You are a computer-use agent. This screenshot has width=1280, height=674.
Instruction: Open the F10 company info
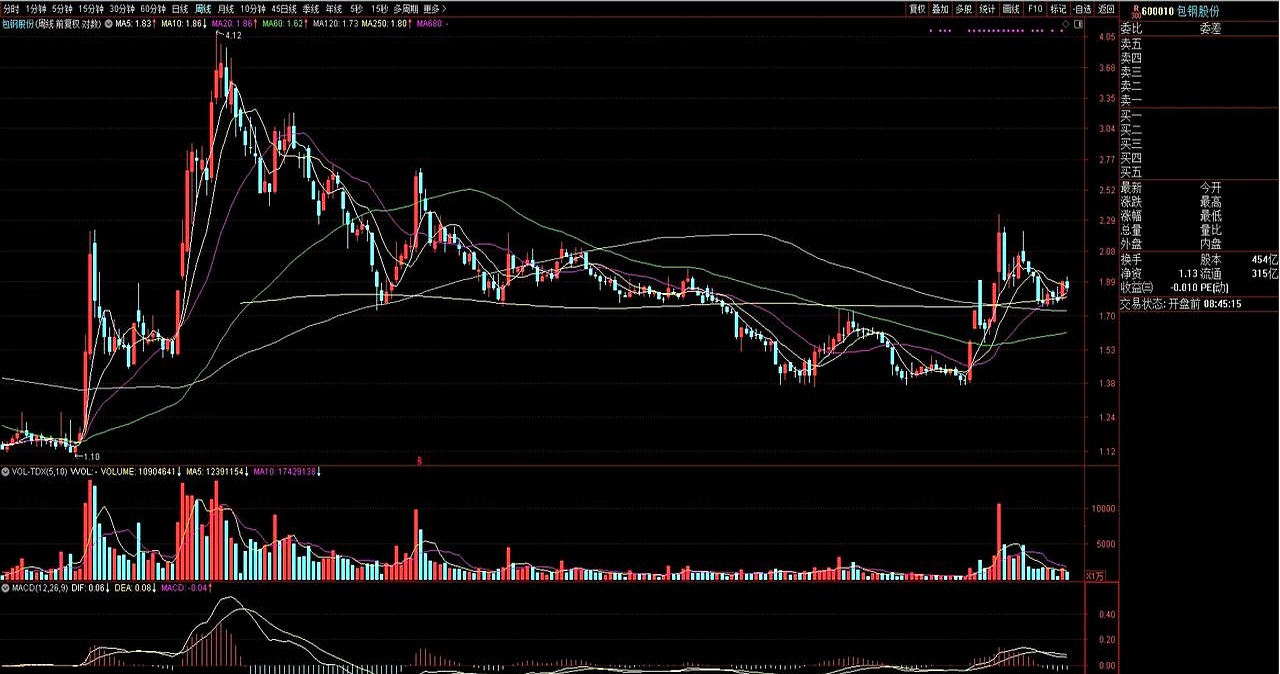click(1035, 8)
